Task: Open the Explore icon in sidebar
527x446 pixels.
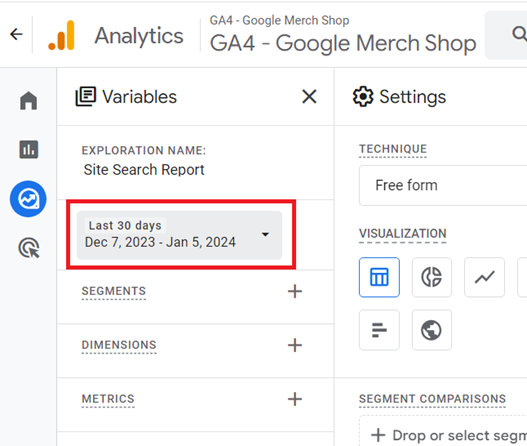Action: pyautogui.click(x=28, y=199)
